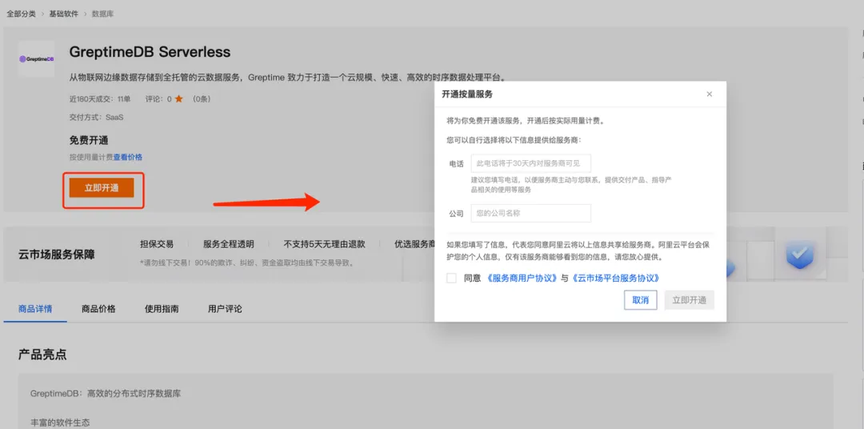This screenshot has height=429, width=864.
Task: Click the 取消 cancel button
Action: point(640,300)
